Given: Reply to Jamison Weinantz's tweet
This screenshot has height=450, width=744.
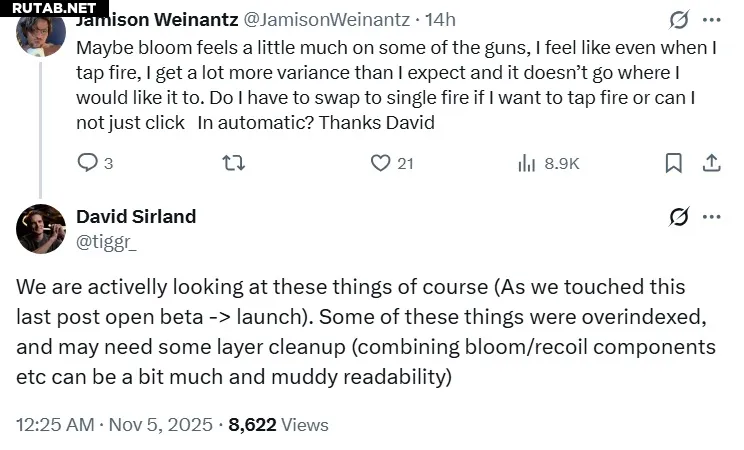Looking at the screenshot, I should click(88, 163).
